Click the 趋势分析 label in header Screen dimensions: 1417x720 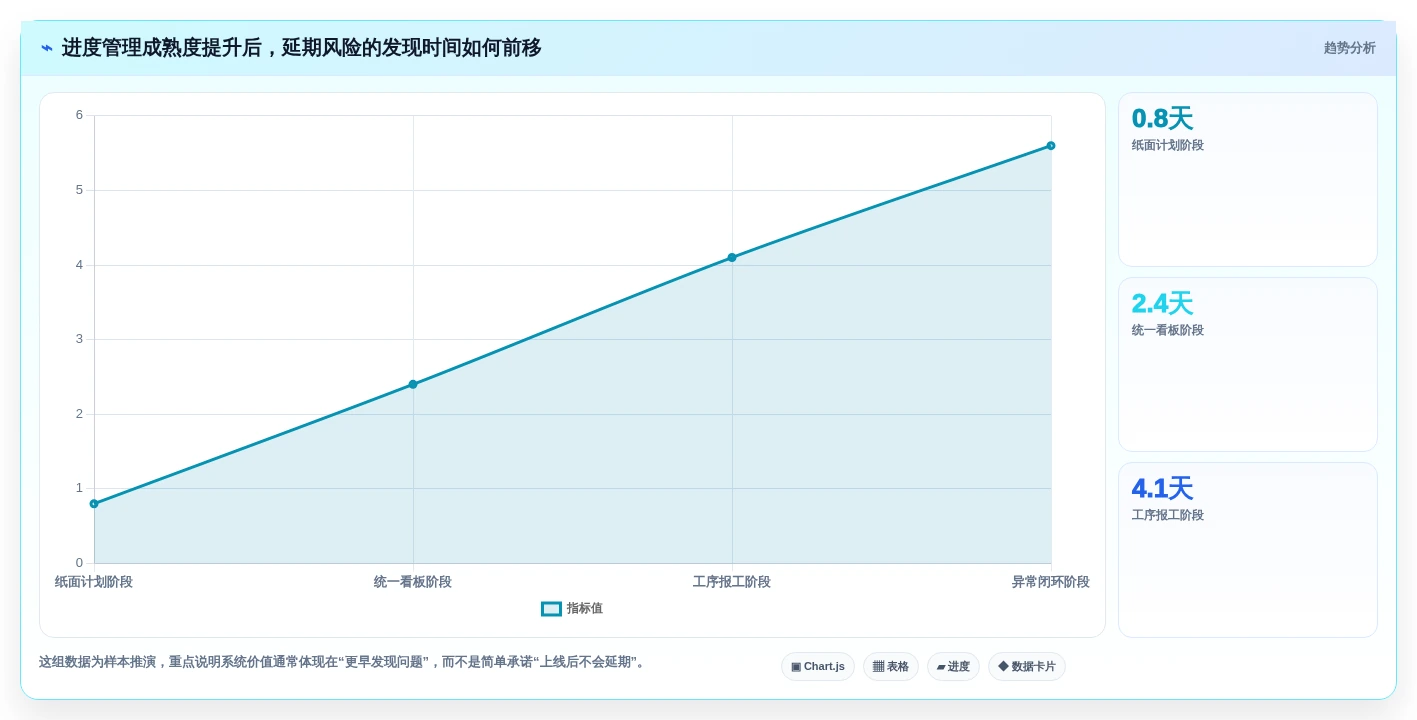(1350, 48)
